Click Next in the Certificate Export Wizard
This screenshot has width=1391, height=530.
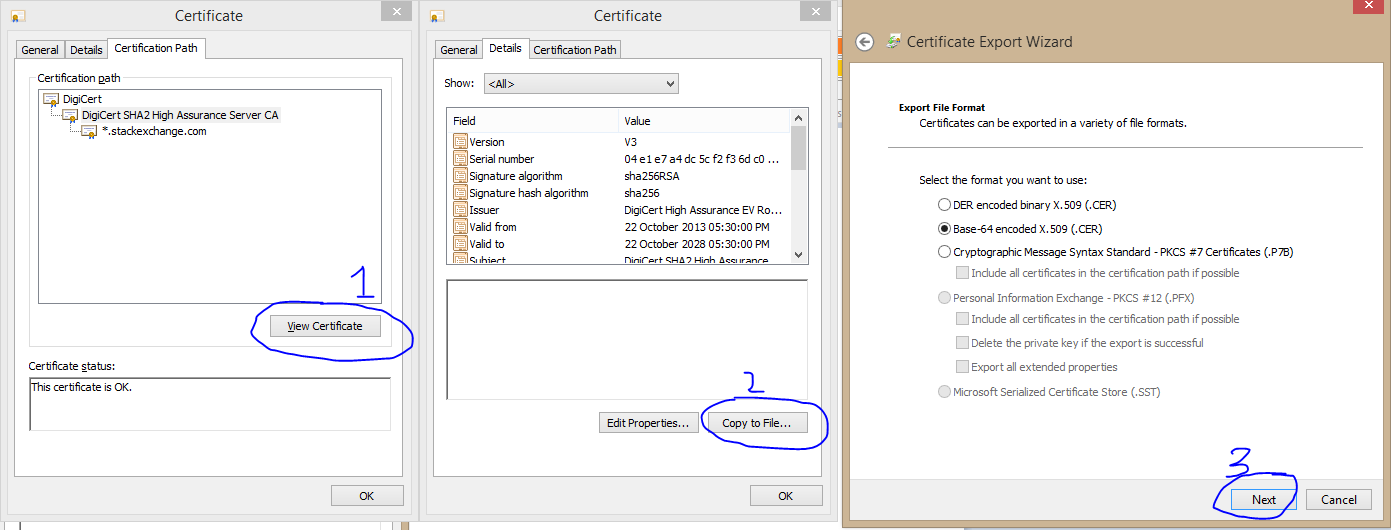(x=1263, y=500)
